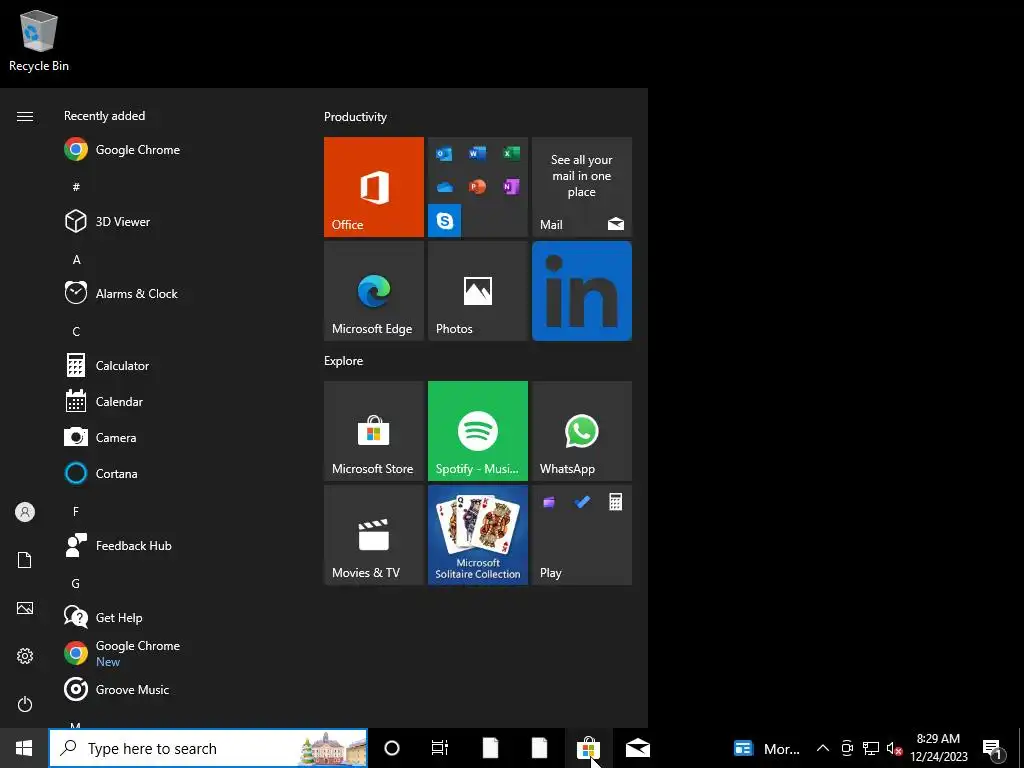Focus the taskbar search box
Viewport: 1024px width, 768px height.
coord(208,748)
